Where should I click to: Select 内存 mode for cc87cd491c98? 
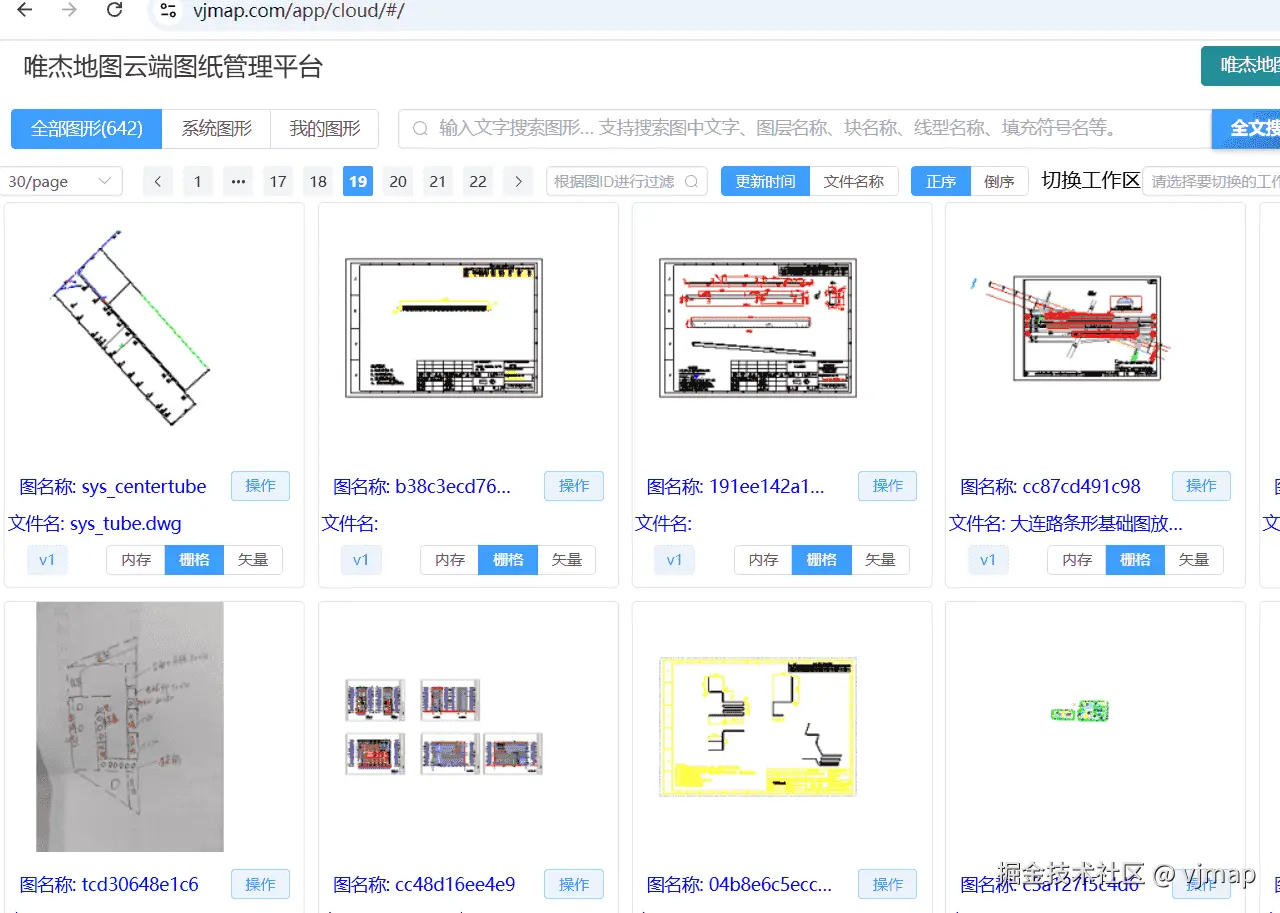1077,560
